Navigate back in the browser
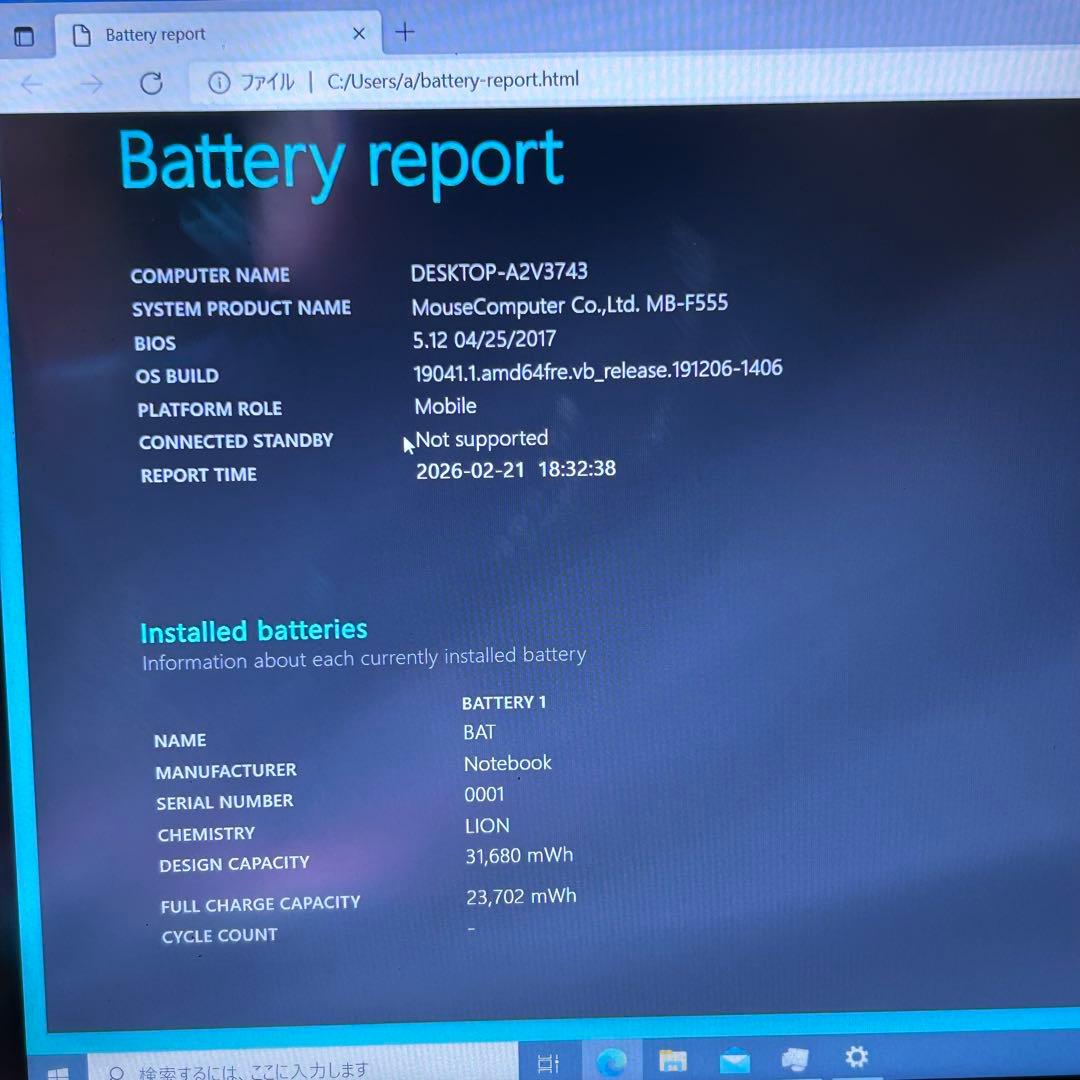Image resolution: width=1080 pixels, height=1080 pixels. 31,84
